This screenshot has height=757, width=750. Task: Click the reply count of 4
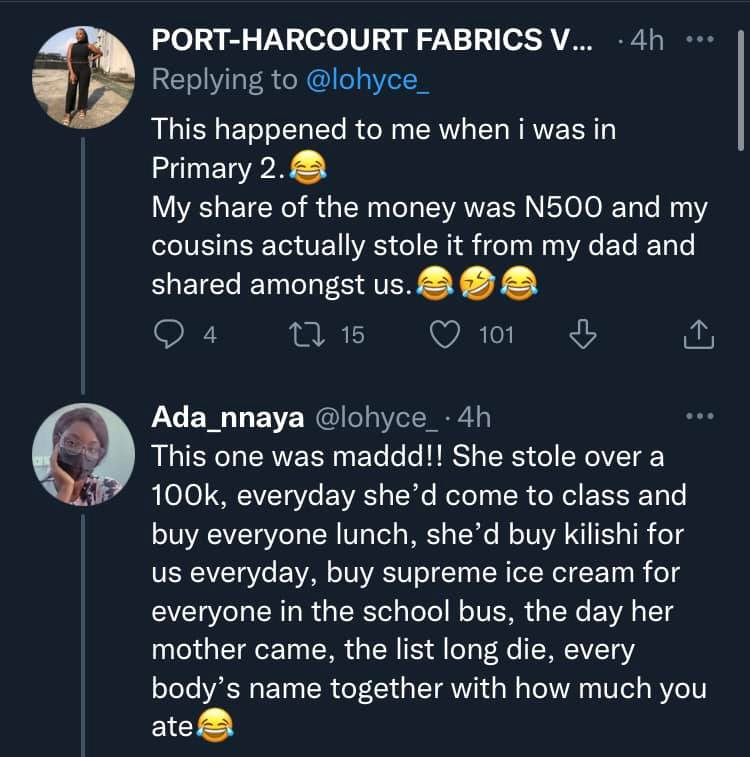(x=209, y=335)
